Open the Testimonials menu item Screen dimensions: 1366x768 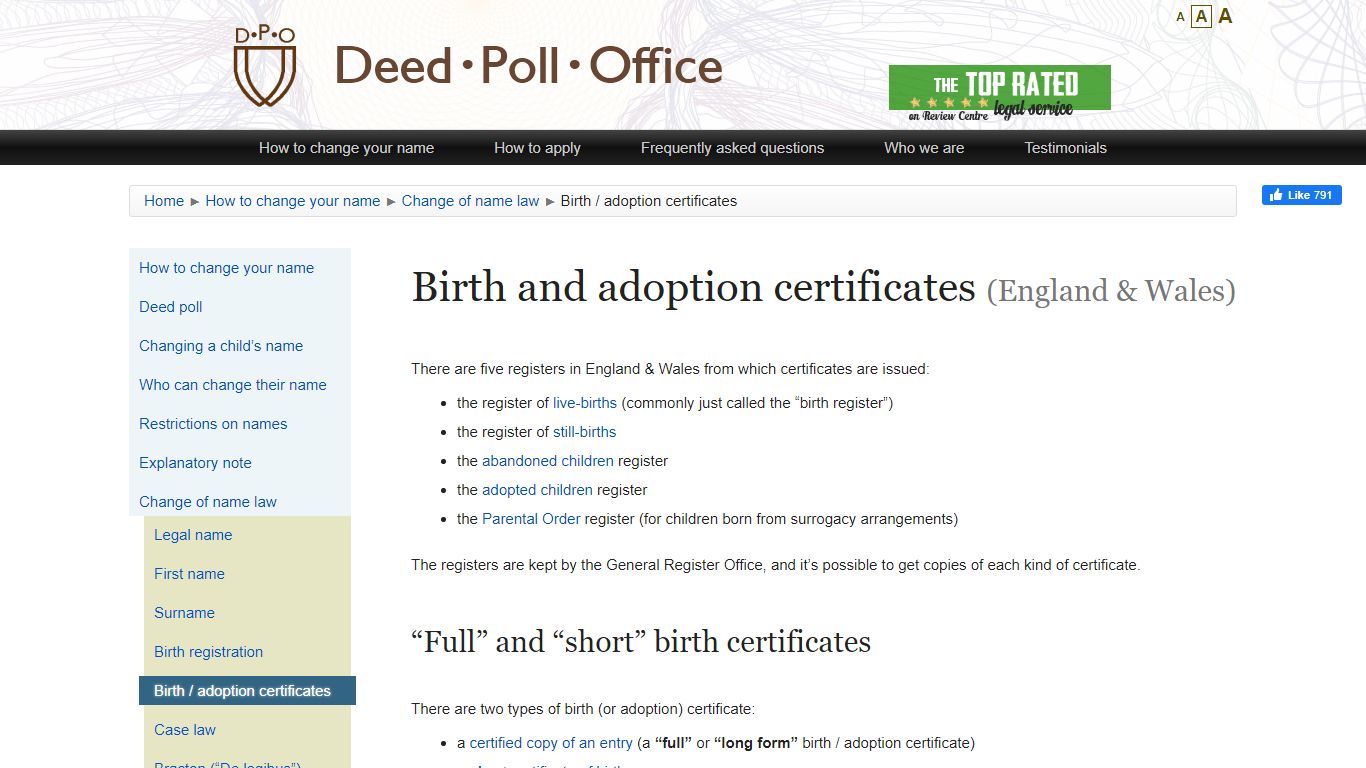(1065, 148)
